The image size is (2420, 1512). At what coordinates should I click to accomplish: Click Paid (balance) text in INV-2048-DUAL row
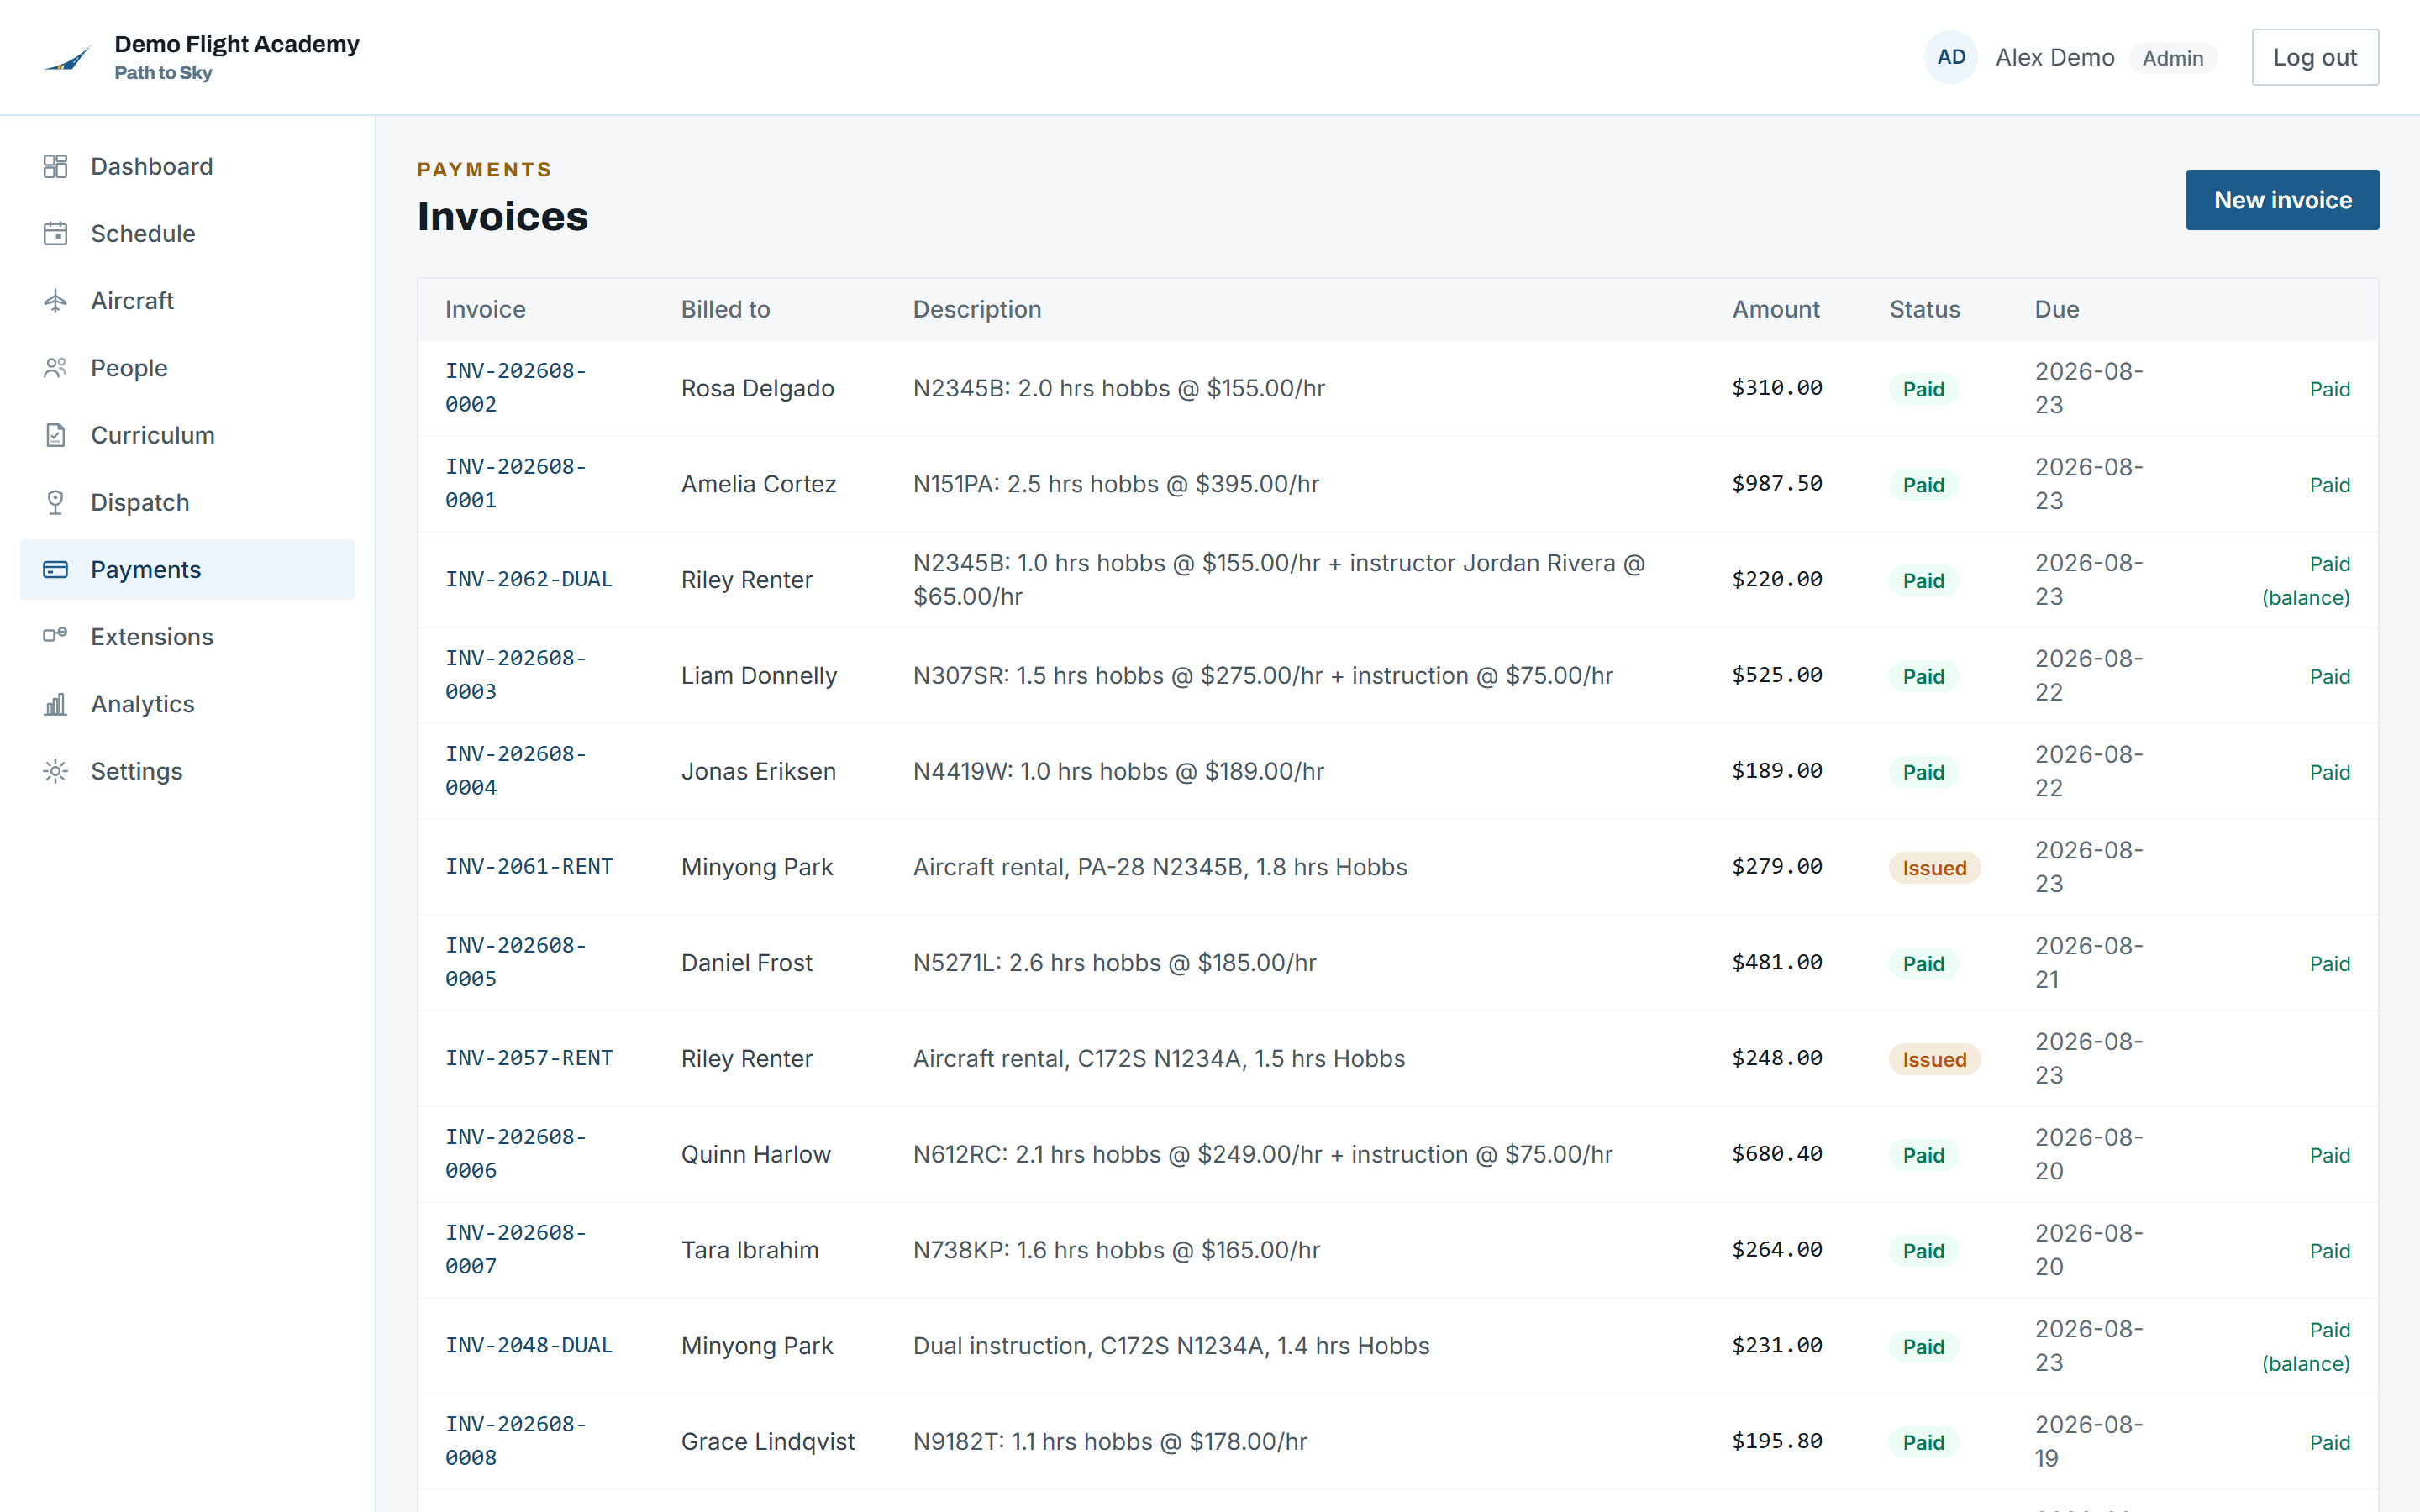pyautogui.click(x=2306, y=1346)
